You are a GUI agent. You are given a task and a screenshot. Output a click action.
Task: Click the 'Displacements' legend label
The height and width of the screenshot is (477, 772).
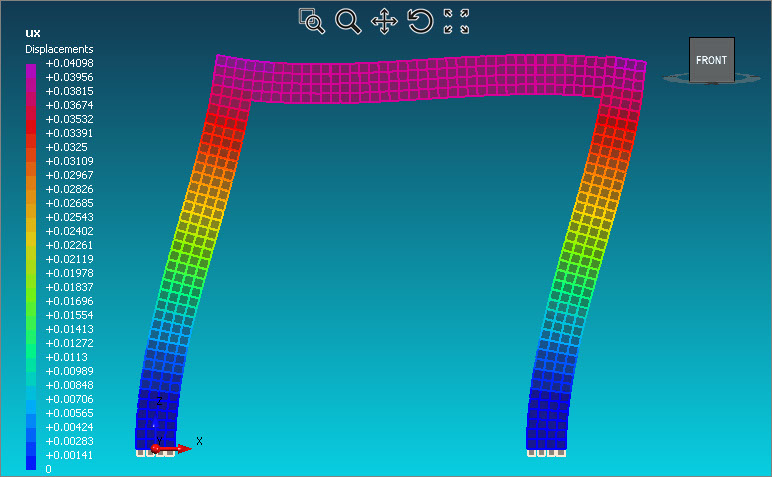59,49
